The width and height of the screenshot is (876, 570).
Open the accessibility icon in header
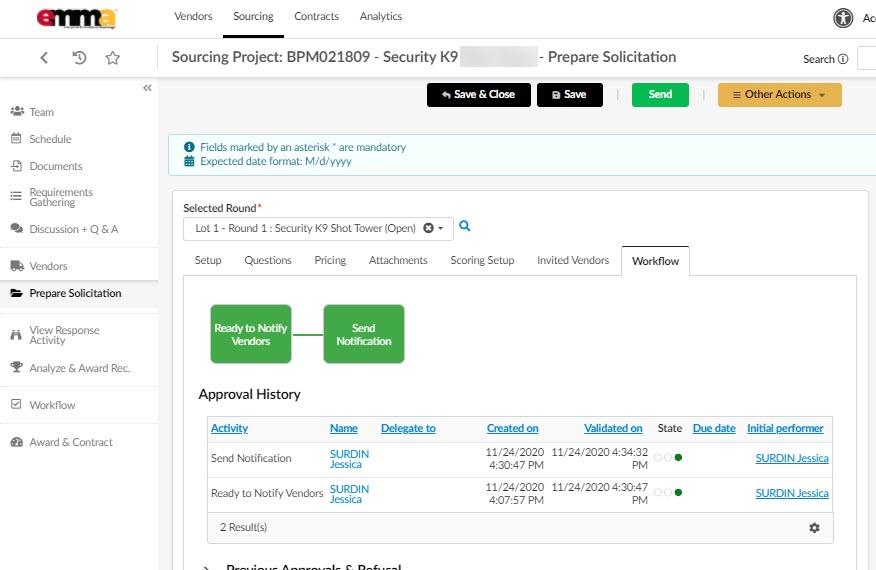click(x=843, y=18)
